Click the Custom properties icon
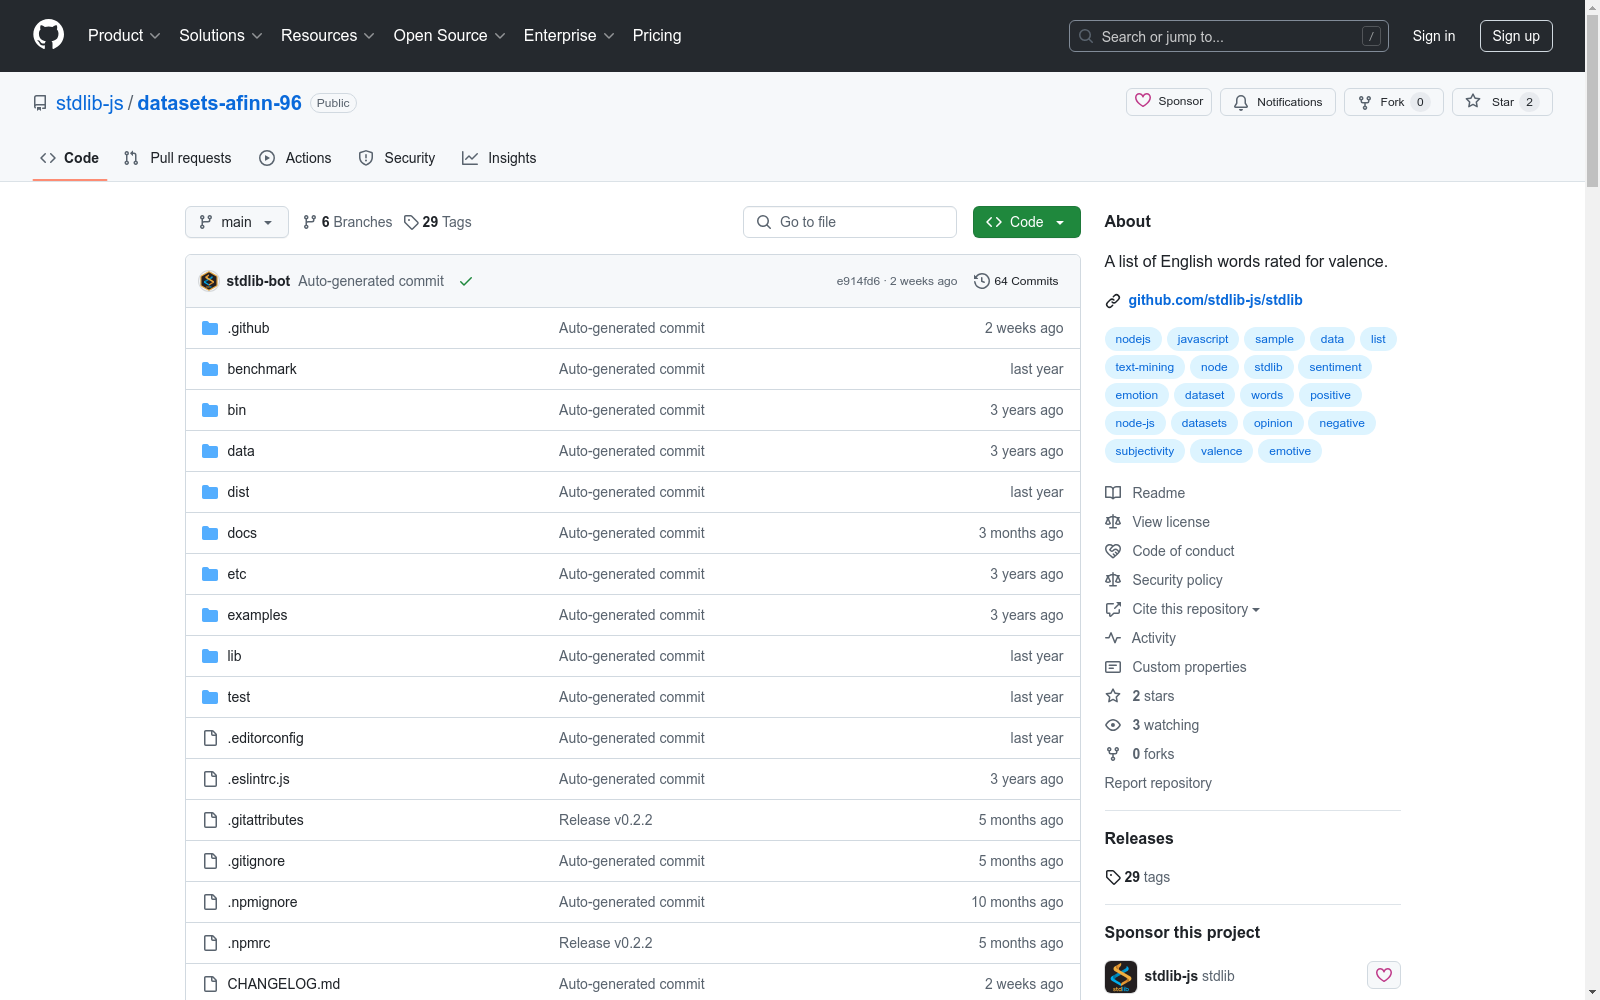Image resolution: width=1600 pixels, height=1000 pixels. [x=1113, y=667]
